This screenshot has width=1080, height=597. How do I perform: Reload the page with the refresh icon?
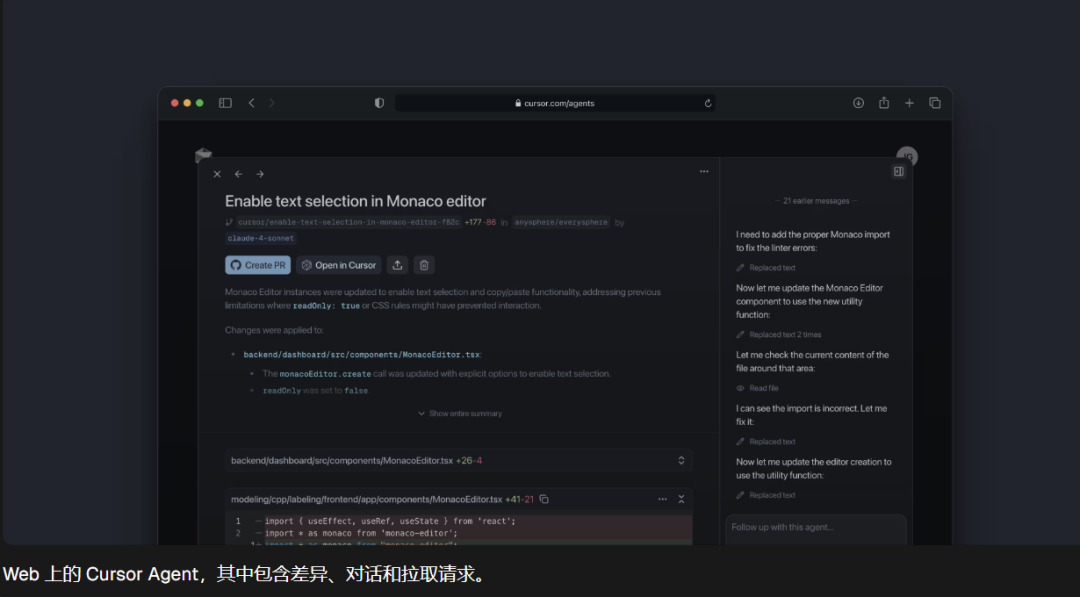pos(707,103)
